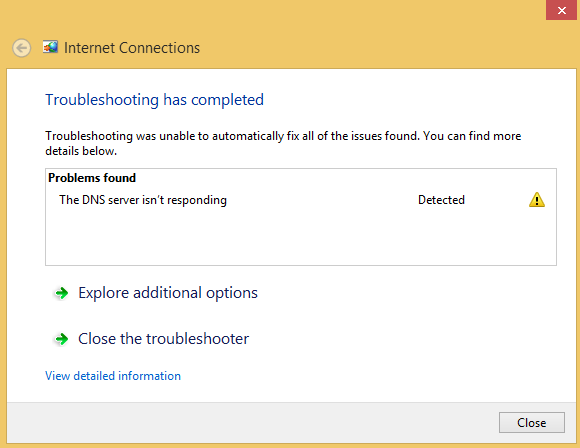The width and height of the screenshot is (580, 448).
Task: Click the back arrow button
Action: (21, 48)
